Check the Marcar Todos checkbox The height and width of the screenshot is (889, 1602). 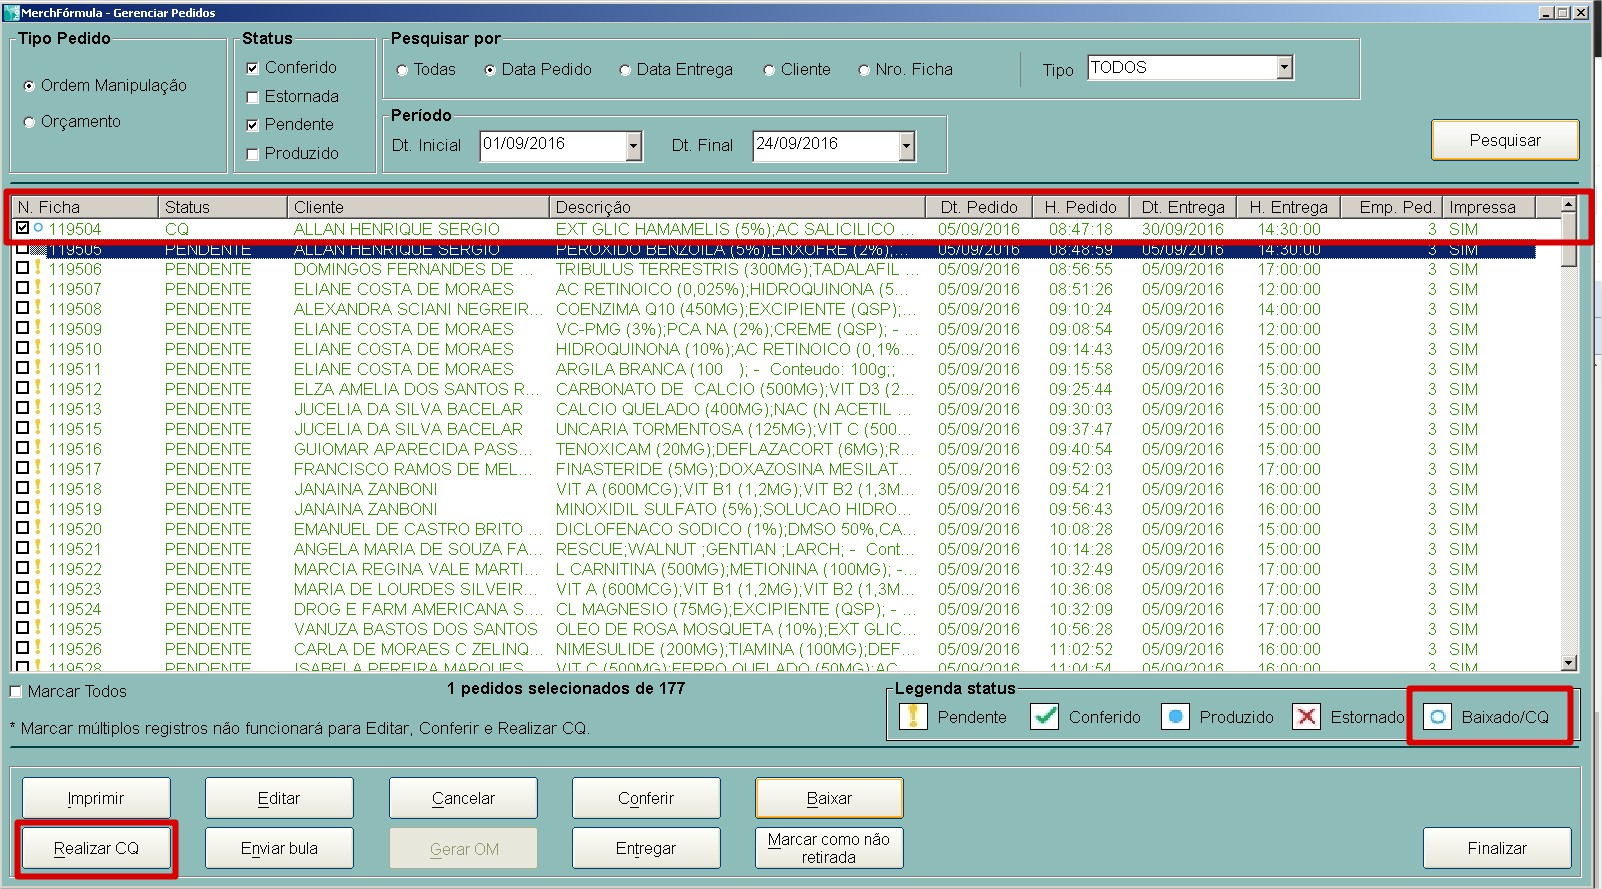(x=16, y=692)
